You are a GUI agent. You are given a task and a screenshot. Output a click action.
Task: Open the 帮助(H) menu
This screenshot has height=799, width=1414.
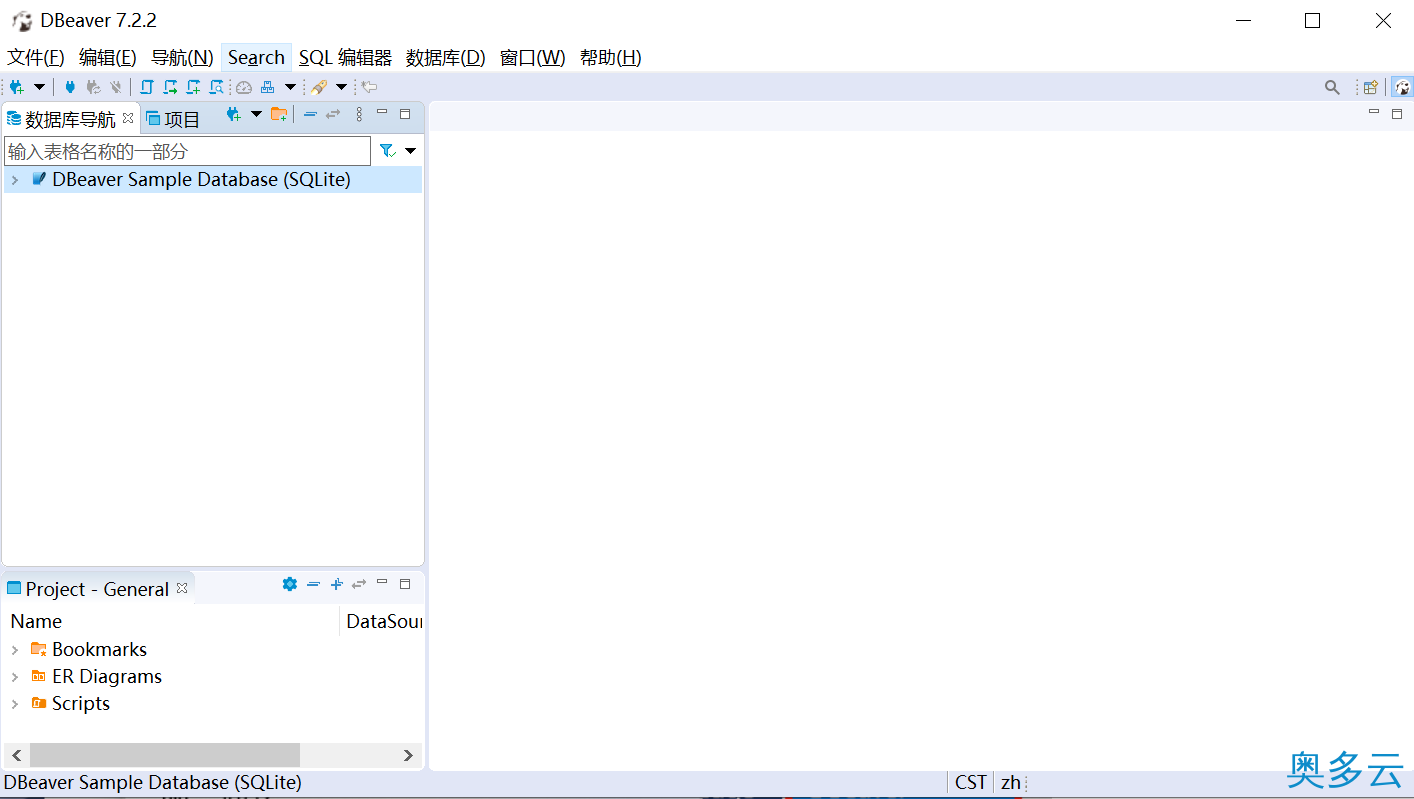point(611,58)
